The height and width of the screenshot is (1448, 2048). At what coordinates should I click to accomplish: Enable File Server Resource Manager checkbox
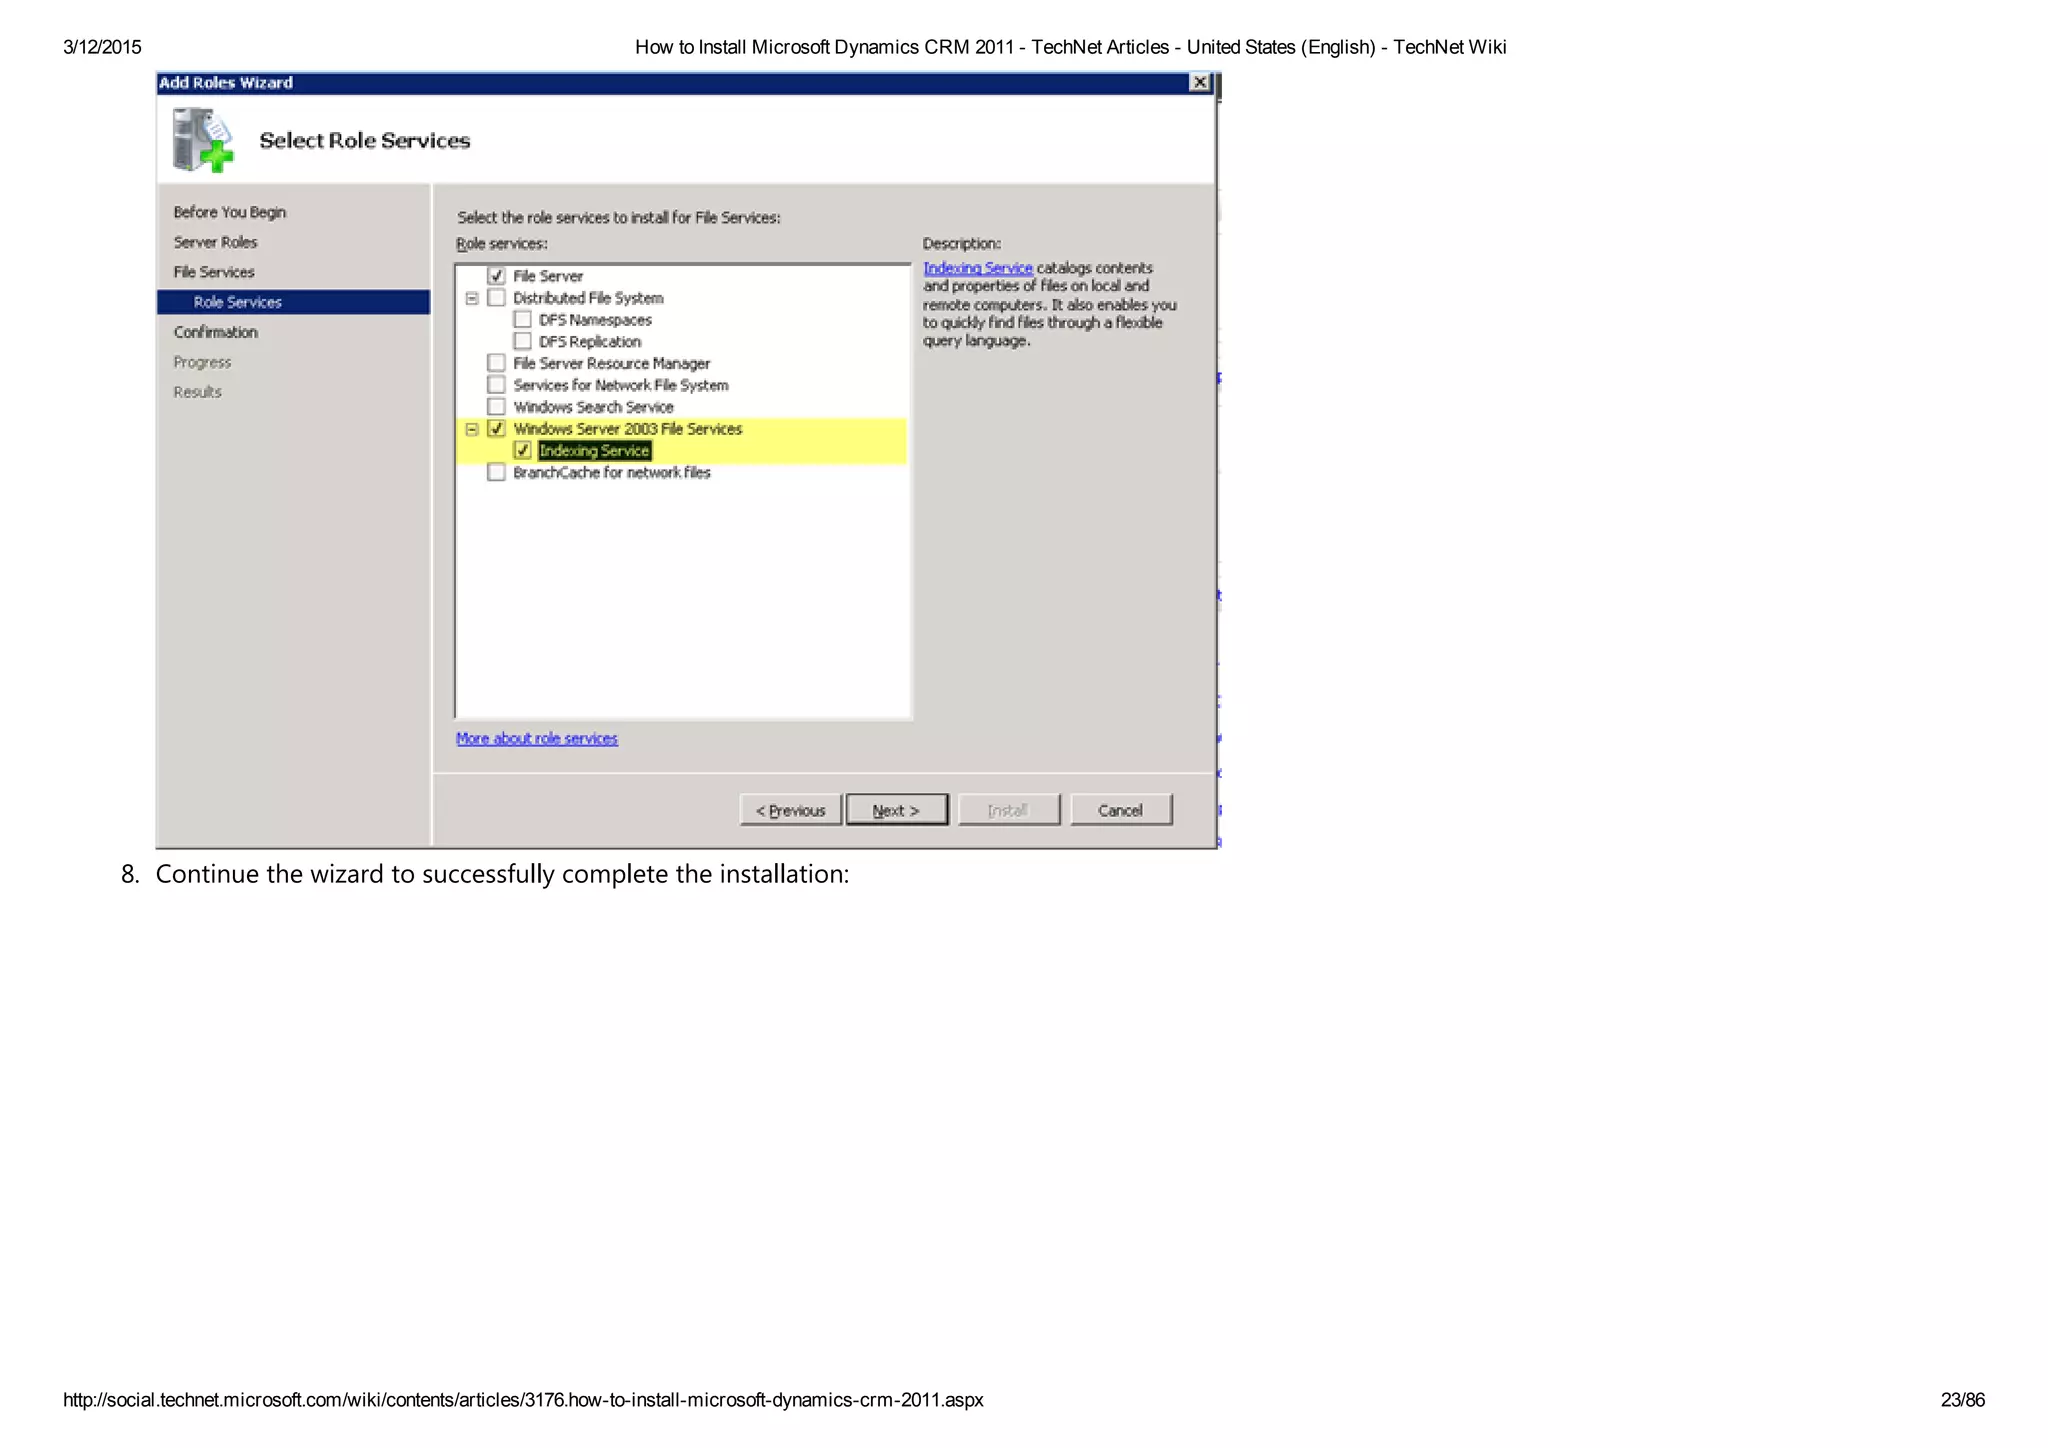[x=496, y=363]
